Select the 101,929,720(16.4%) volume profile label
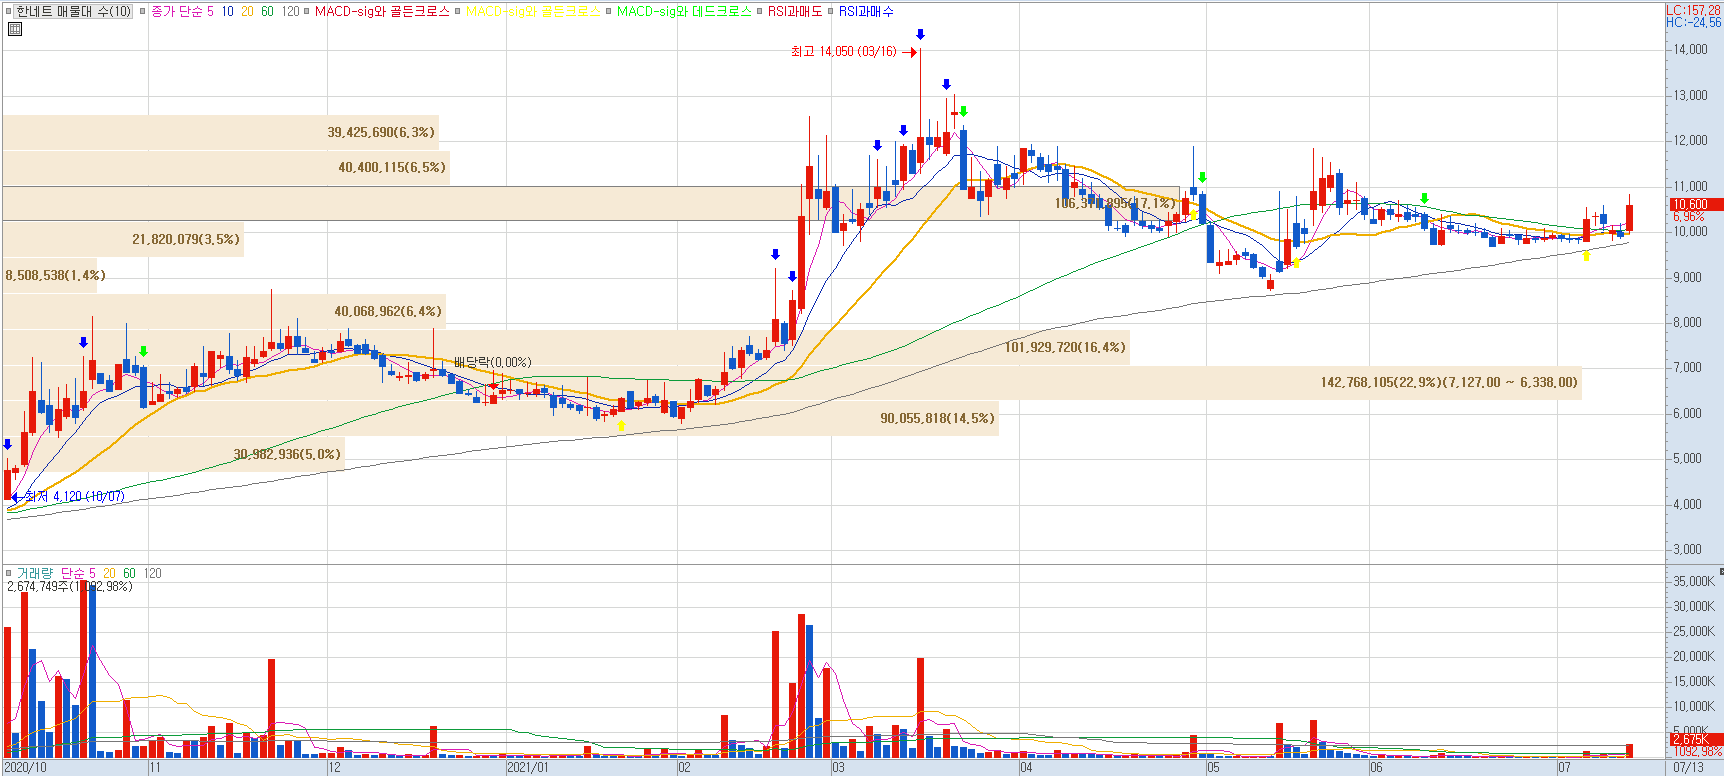The height and width of the screenshot is (776, 1724). (x=1065, y=347)
